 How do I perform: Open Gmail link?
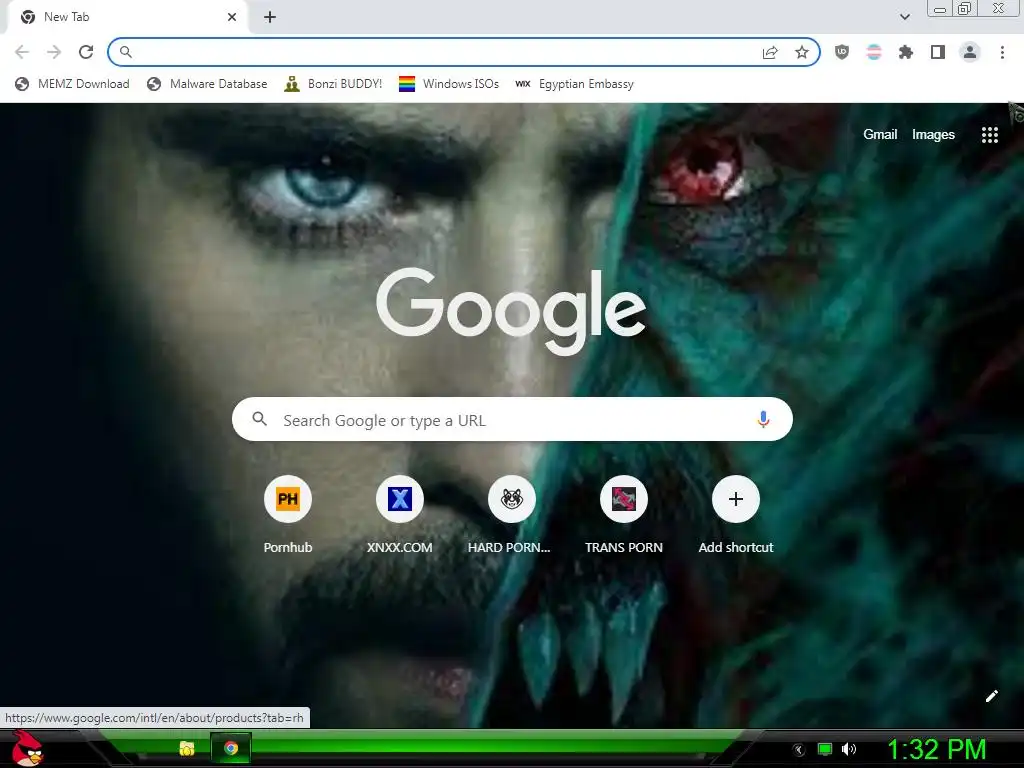pos(880,135)
